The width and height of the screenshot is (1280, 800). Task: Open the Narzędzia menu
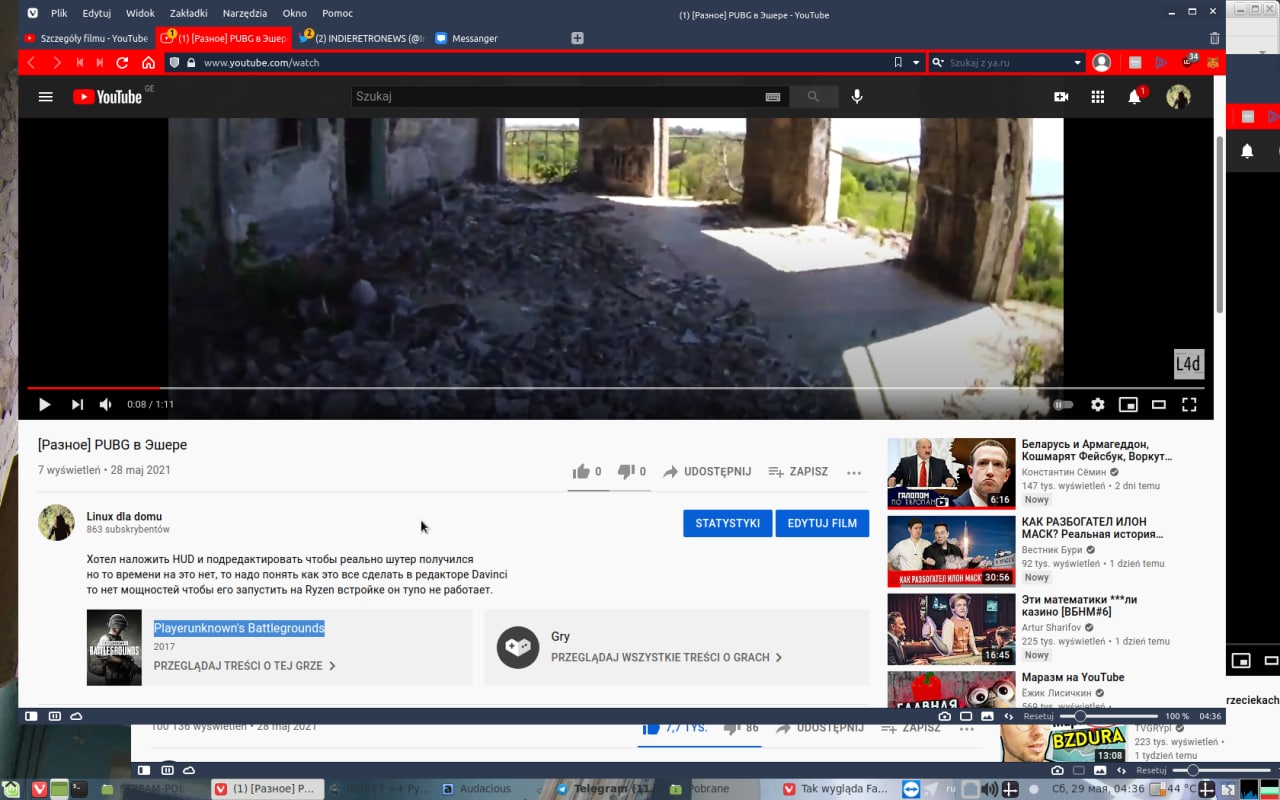pyautogui.click(x=245, y=14)
